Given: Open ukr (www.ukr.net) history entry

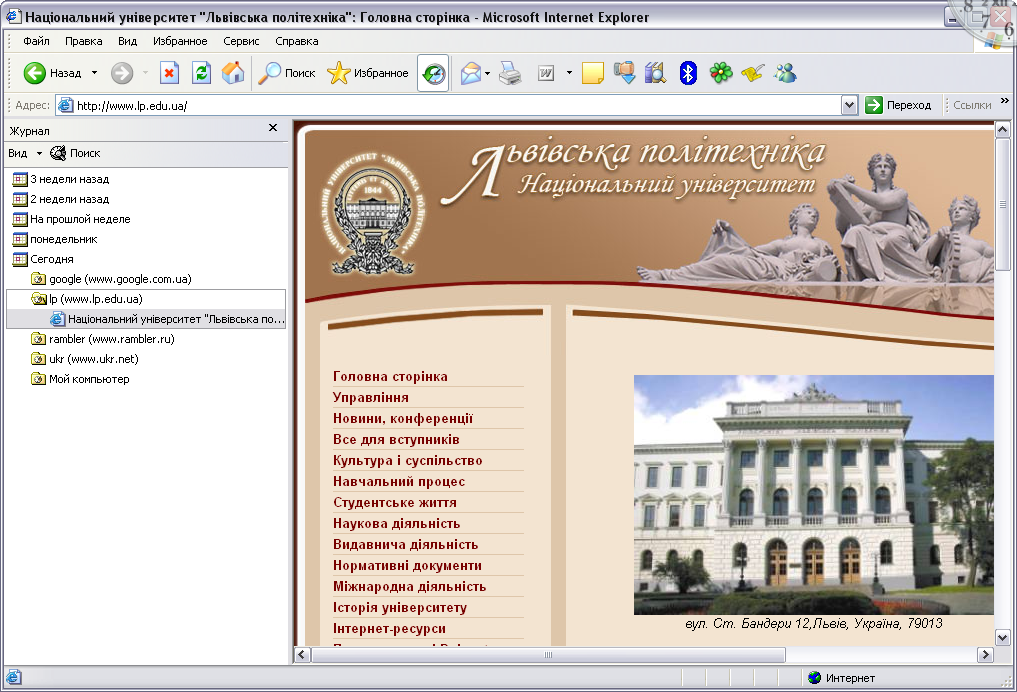Looking at the screenshot, I should pyautogui.click(x=85, y=359).
